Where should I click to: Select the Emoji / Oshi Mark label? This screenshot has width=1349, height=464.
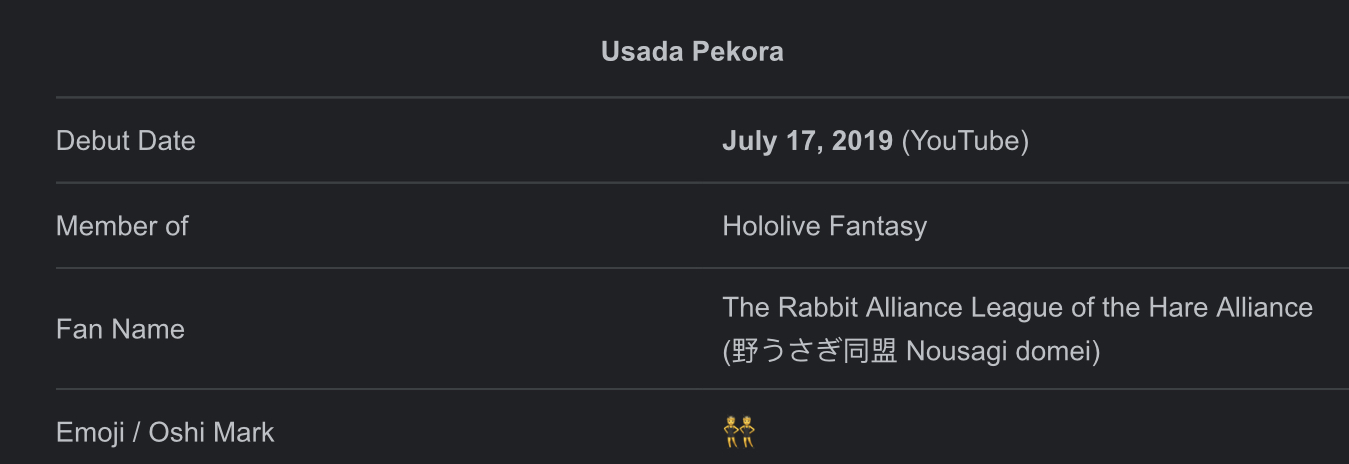tap(165, 432)
